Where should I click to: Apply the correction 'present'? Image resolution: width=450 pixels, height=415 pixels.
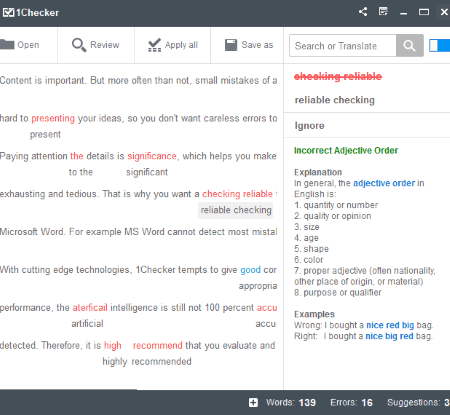pyautogui.click(x=45, y=134)
